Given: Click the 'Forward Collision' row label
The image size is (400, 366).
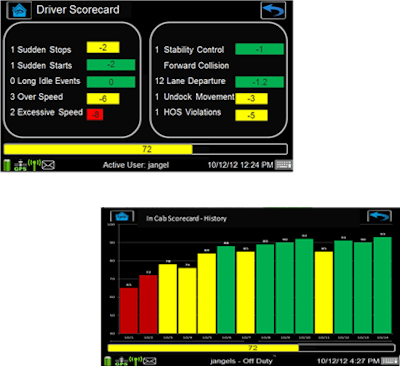Looking at the screenshot, I should (196, 65).
